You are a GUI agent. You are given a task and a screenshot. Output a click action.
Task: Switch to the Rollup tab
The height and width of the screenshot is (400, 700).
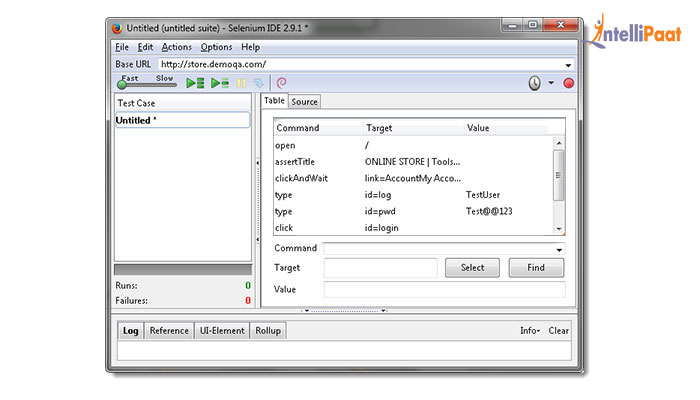(x=268, y=331)
